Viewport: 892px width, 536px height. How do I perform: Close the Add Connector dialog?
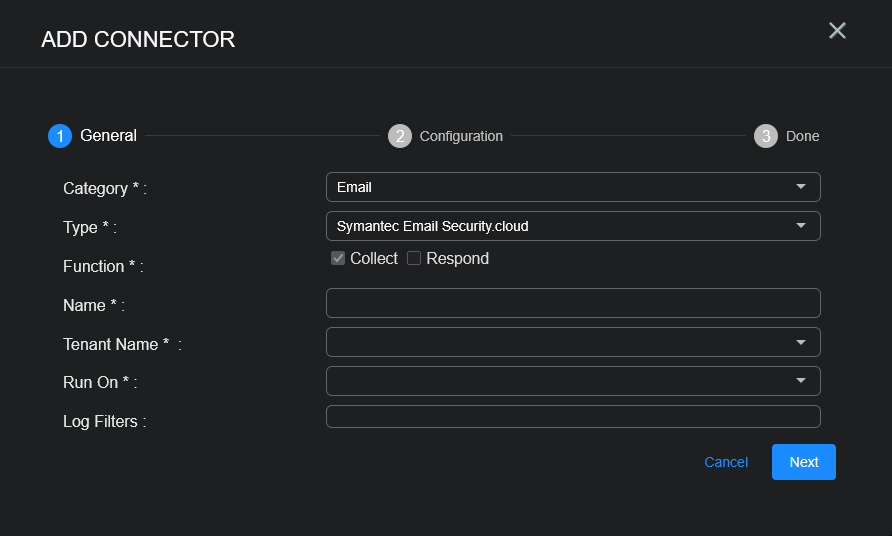coord(837,31)
